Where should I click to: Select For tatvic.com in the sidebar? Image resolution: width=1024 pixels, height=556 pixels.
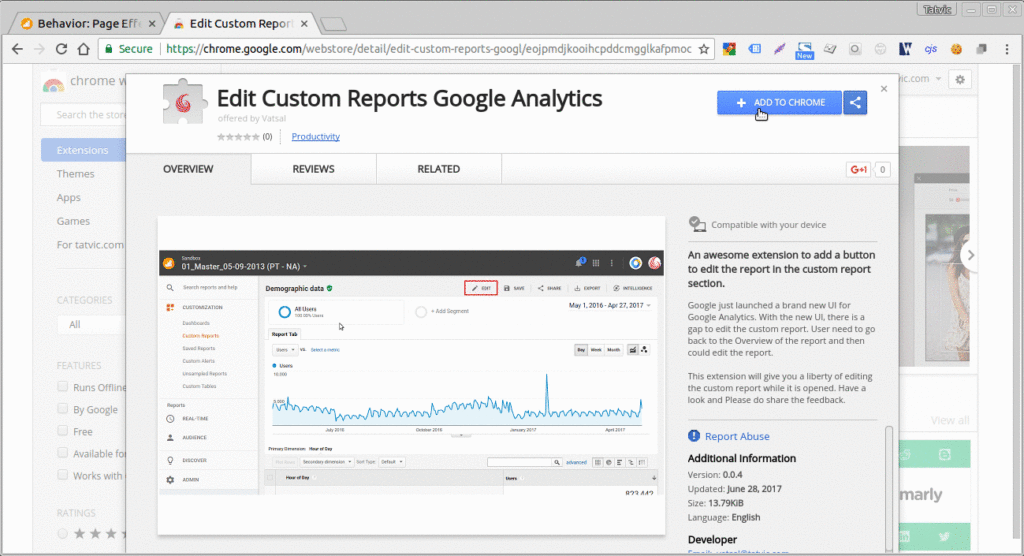pos(90,245)
